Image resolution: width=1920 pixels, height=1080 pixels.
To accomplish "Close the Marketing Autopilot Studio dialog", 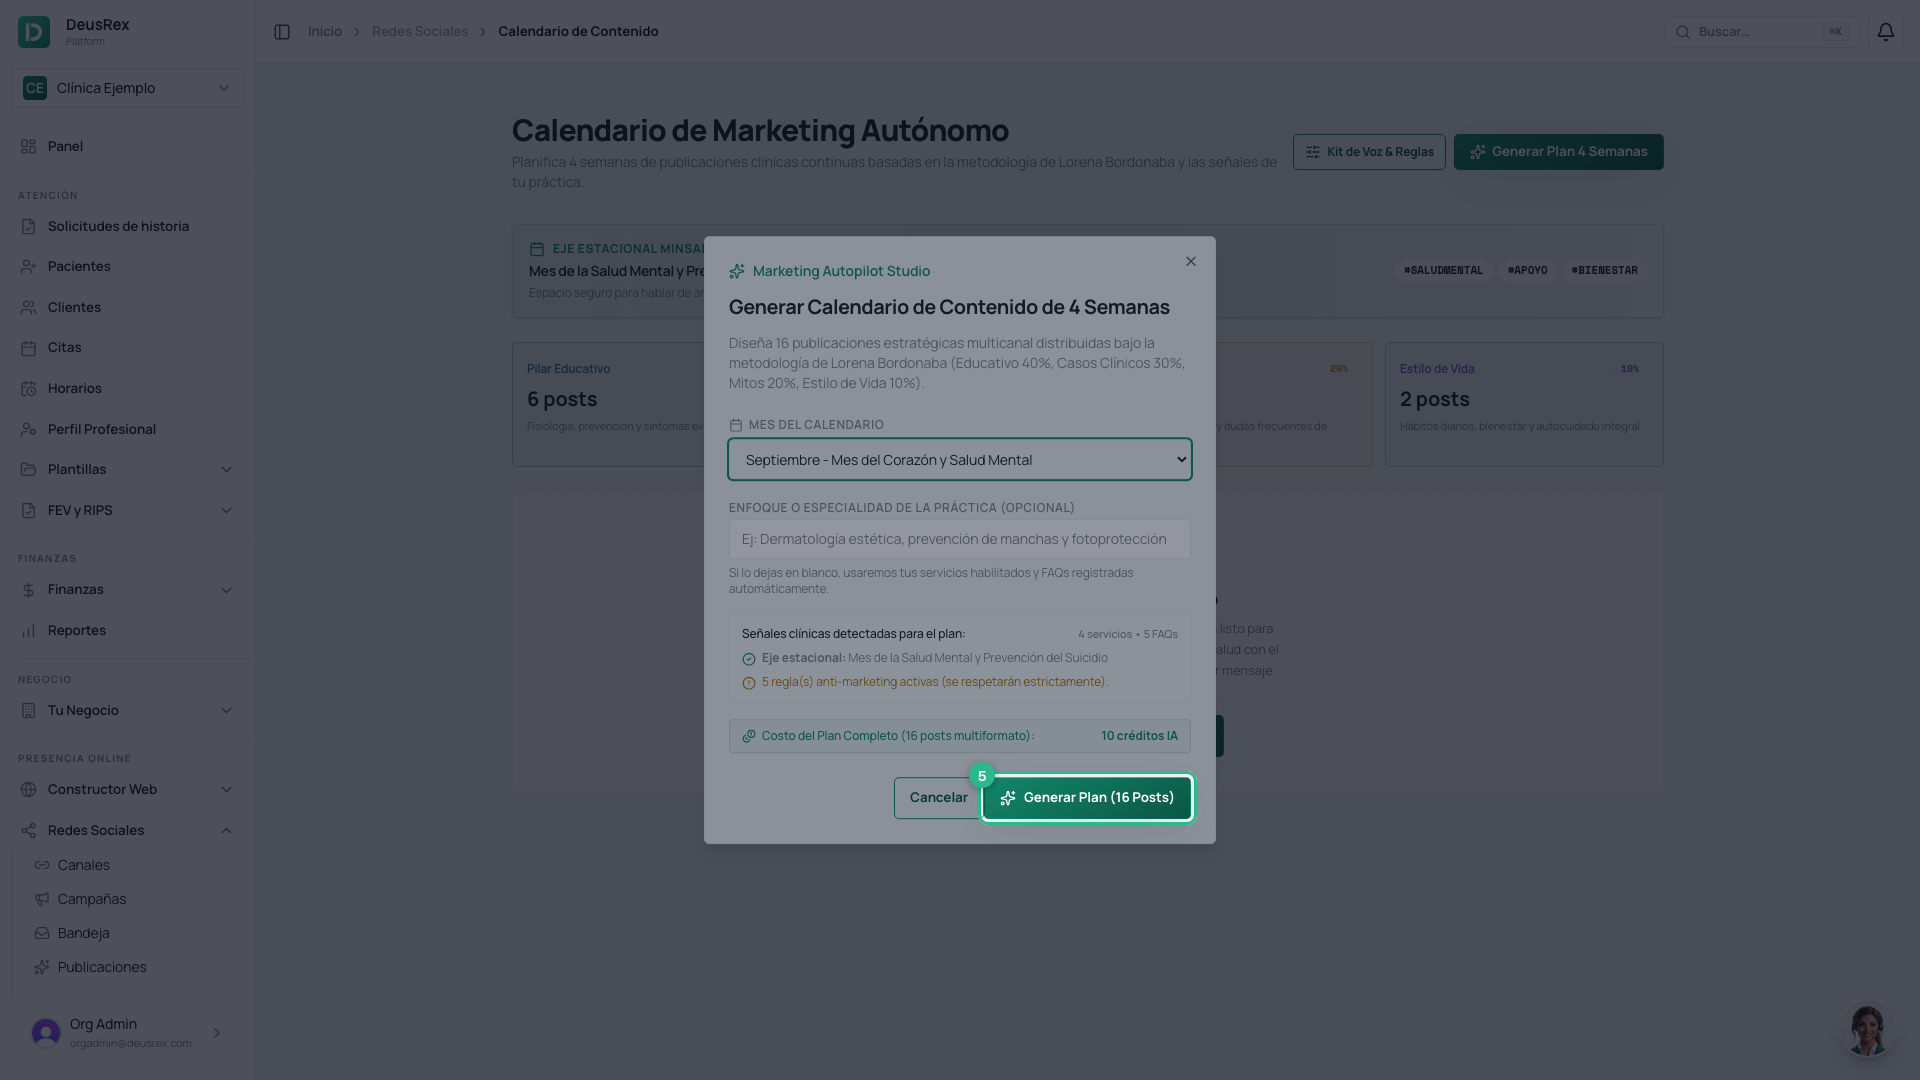I will [x=1190, y=261].
